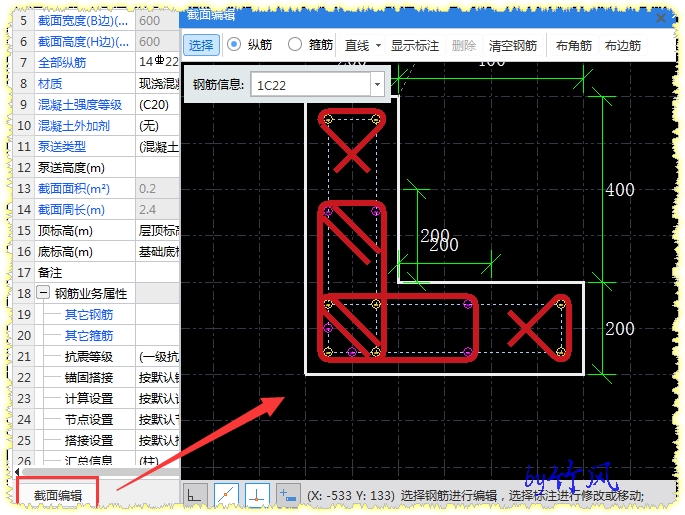685x515 pixels.
Task: Click the 底标高(m) property row
Action: coord(96,251)
